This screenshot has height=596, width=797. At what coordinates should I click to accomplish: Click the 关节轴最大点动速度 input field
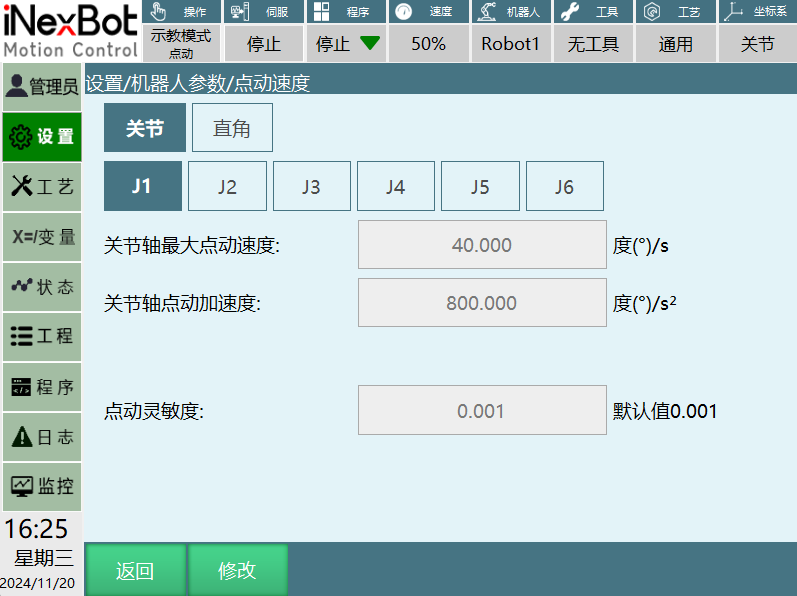tap(482, 245)
